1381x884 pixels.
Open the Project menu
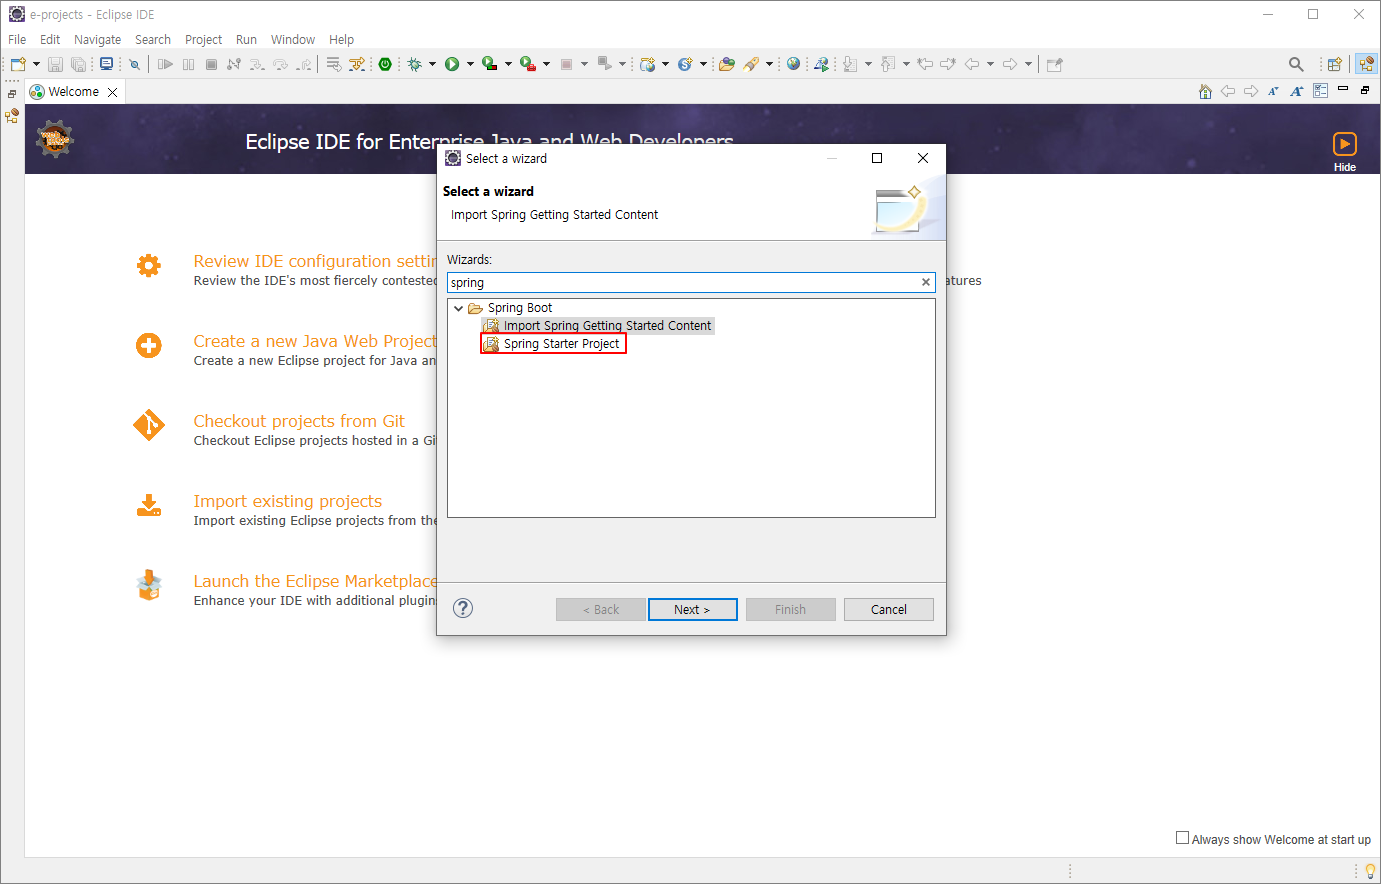click(x=203, y=39)
